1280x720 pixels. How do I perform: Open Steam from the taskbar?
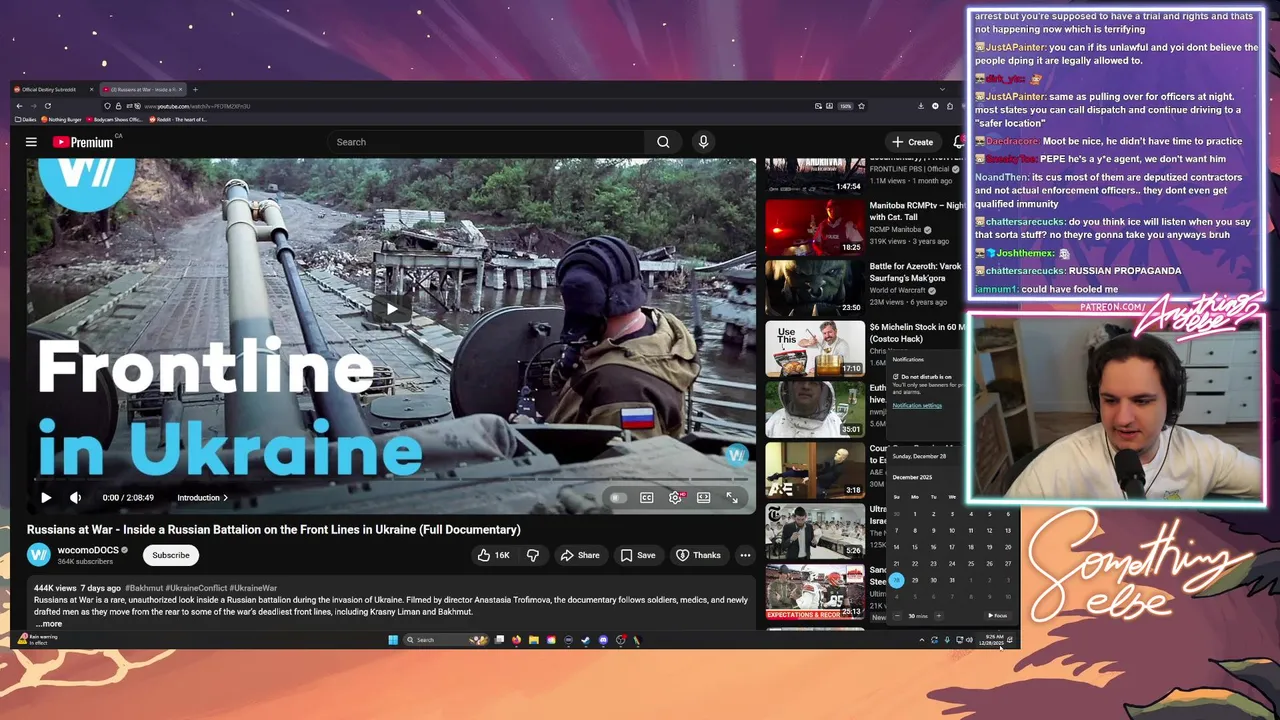[x=585, y=640]
